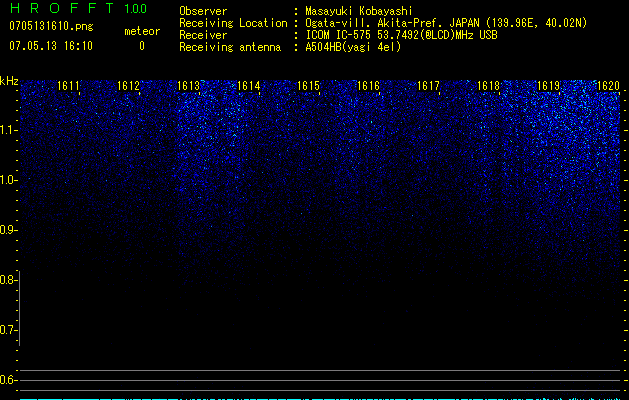Click the 'Receiving antenna' label

tap(230, 47)
